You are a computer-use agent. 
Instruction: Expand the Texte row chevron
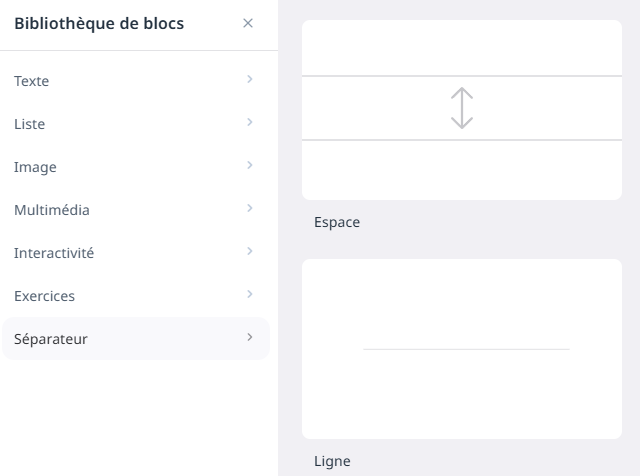[249, 80]
